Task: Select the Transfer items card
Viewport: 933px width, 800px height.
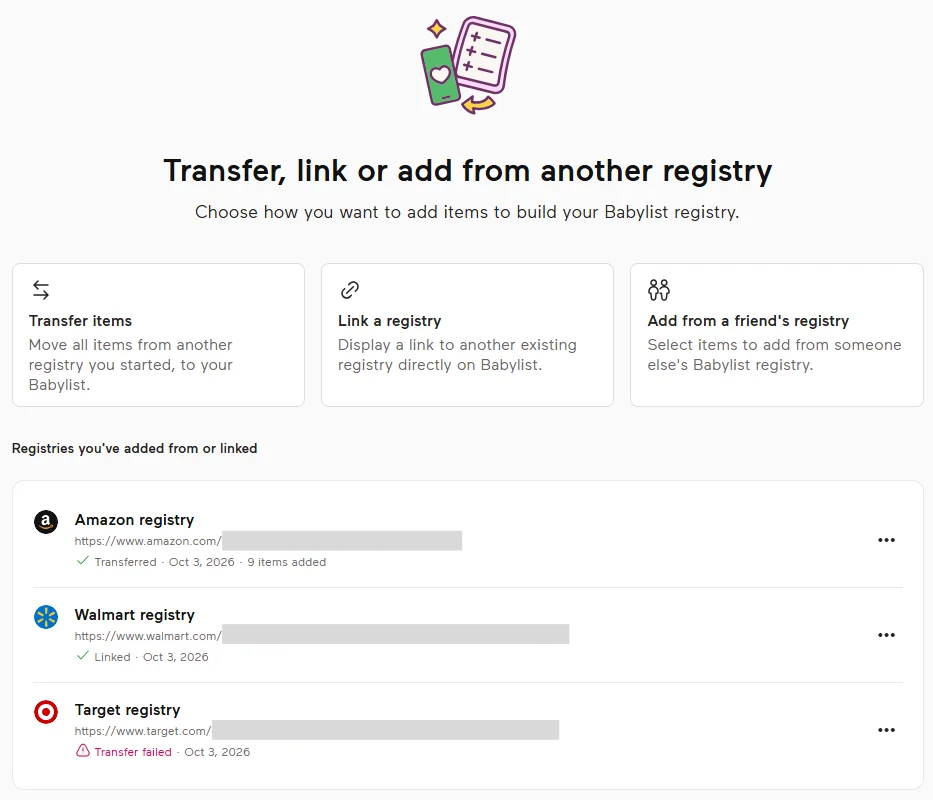Action: click(158, 335)
